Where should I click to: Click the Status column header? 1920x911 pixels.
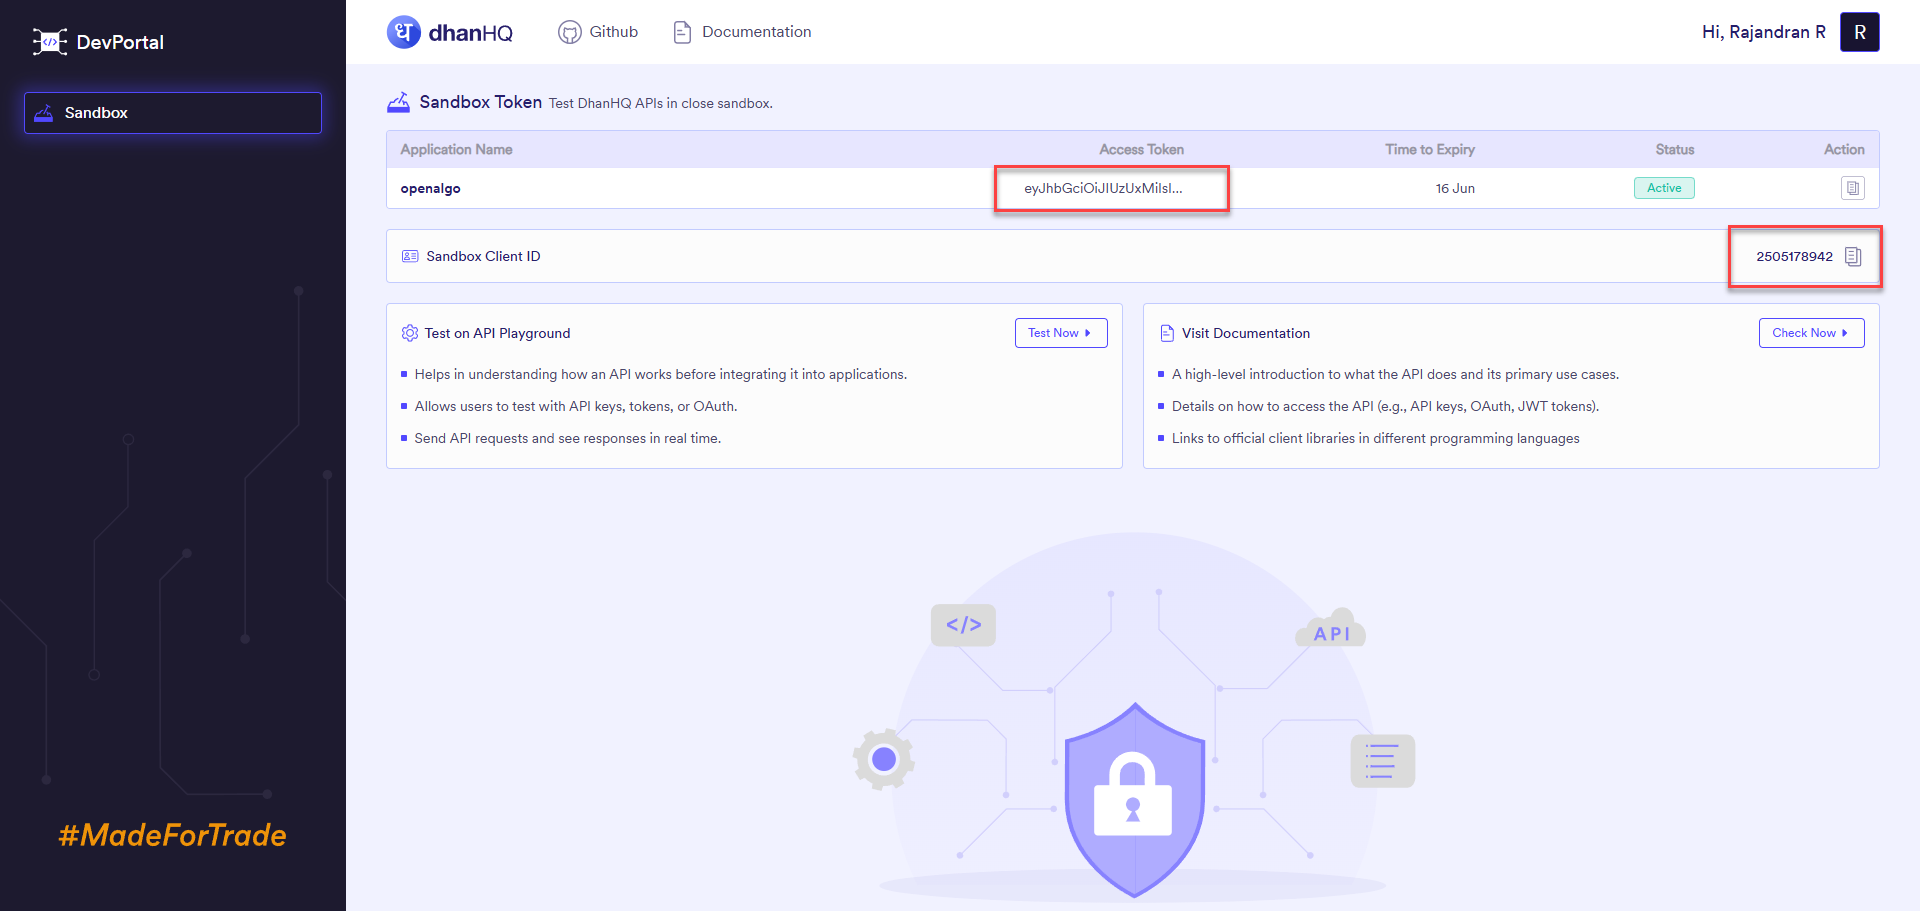1675,149
